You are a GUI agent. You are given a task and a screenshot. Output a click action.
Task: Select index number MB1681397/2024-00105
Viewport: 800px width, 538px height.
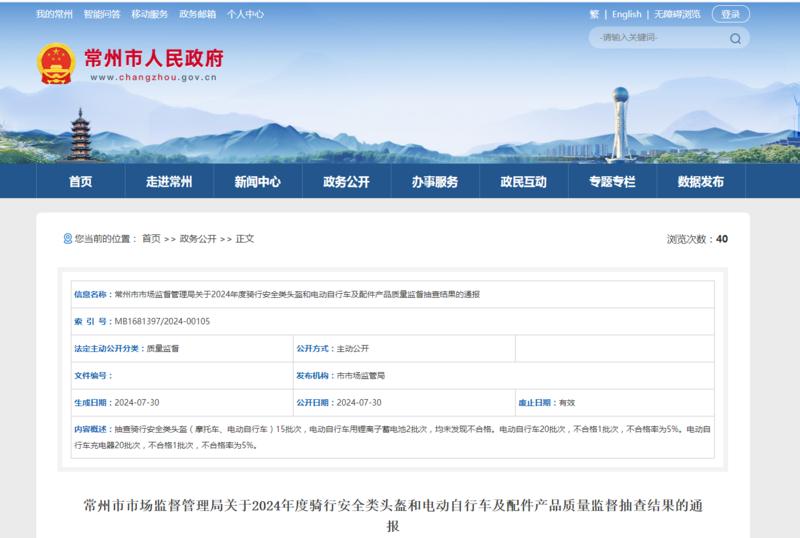[x=162, y=321]
